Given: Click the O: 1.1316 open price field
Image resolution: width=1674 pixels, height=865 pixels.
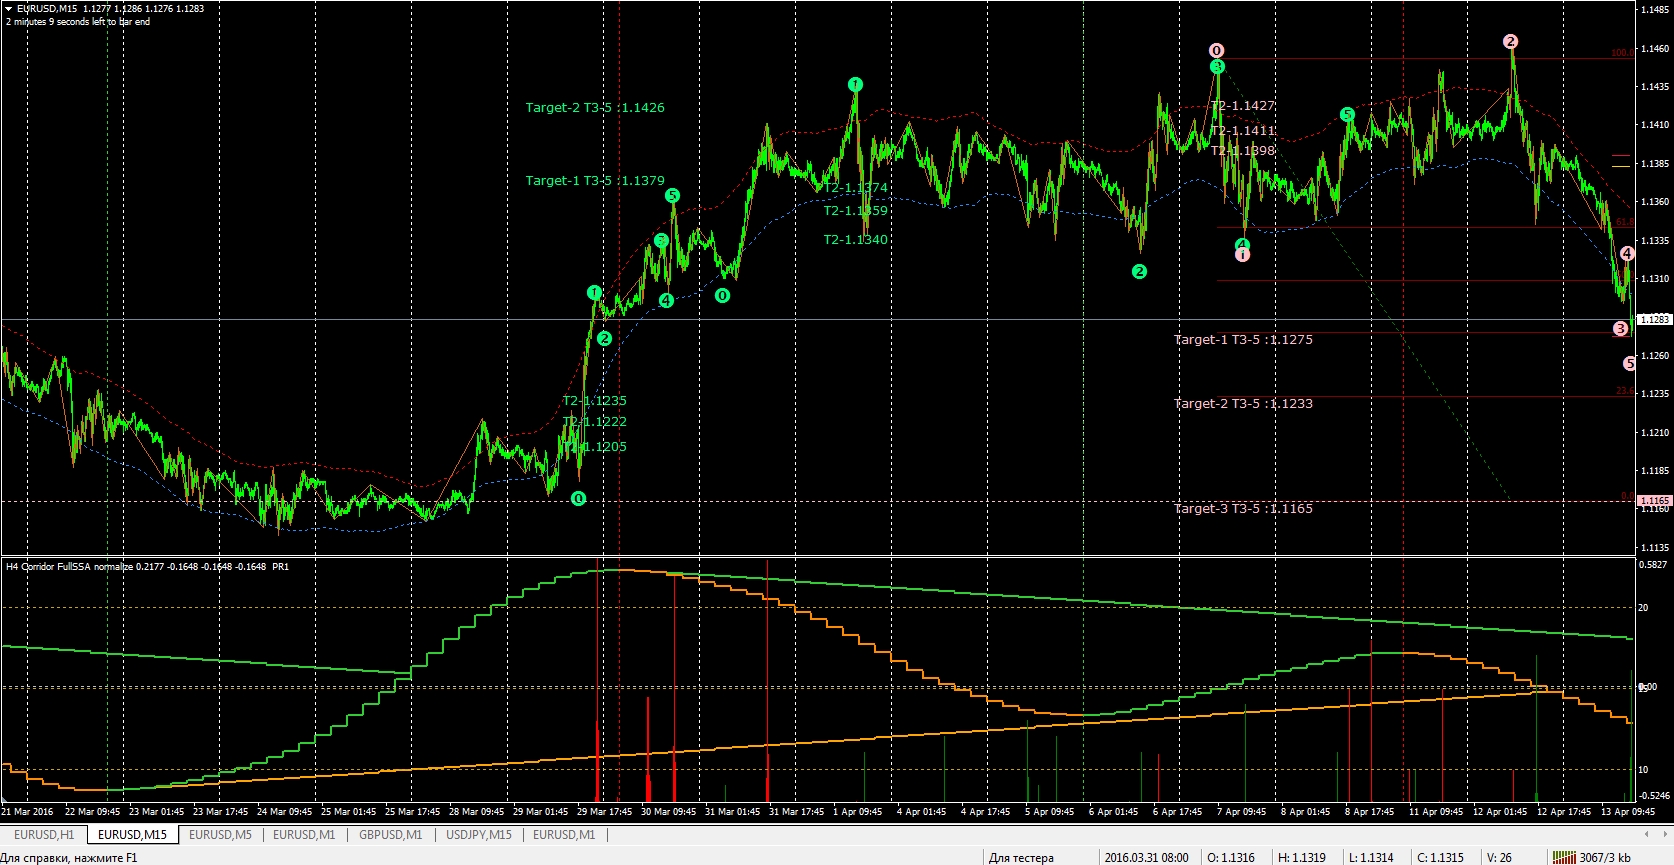Looking at the screenshot, I should click(1231, 858).
